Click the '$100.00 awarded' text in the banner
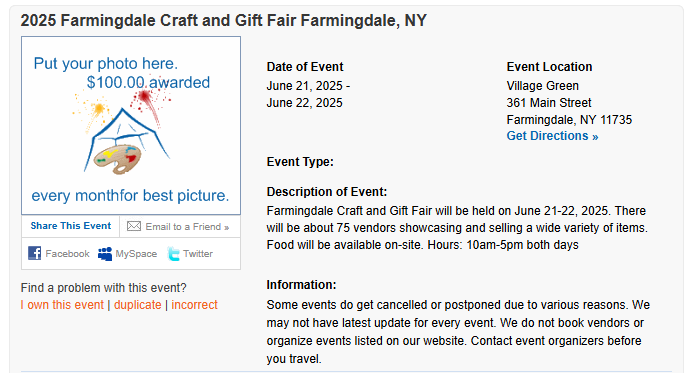 148,82
